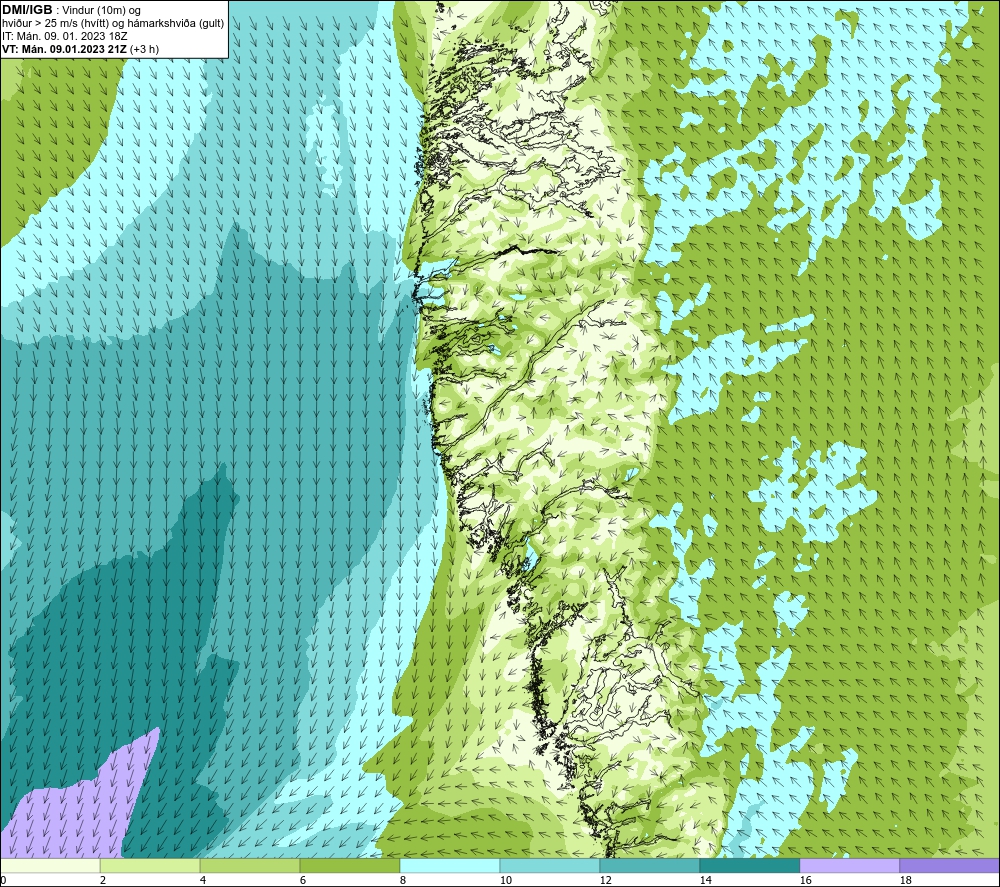
Task: Click the 10–12 m/s light teal legend swatch
Action: [x=550, y=865]
